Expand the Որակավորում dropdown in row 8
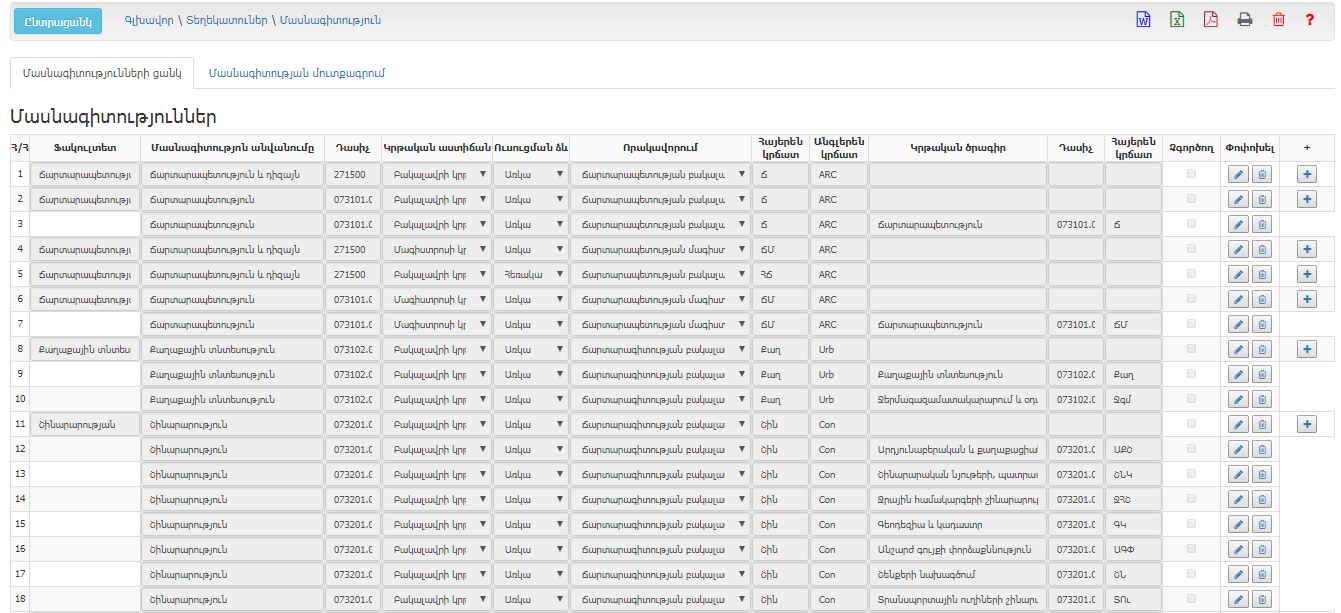1341x613 pixels. click(660, 349)
